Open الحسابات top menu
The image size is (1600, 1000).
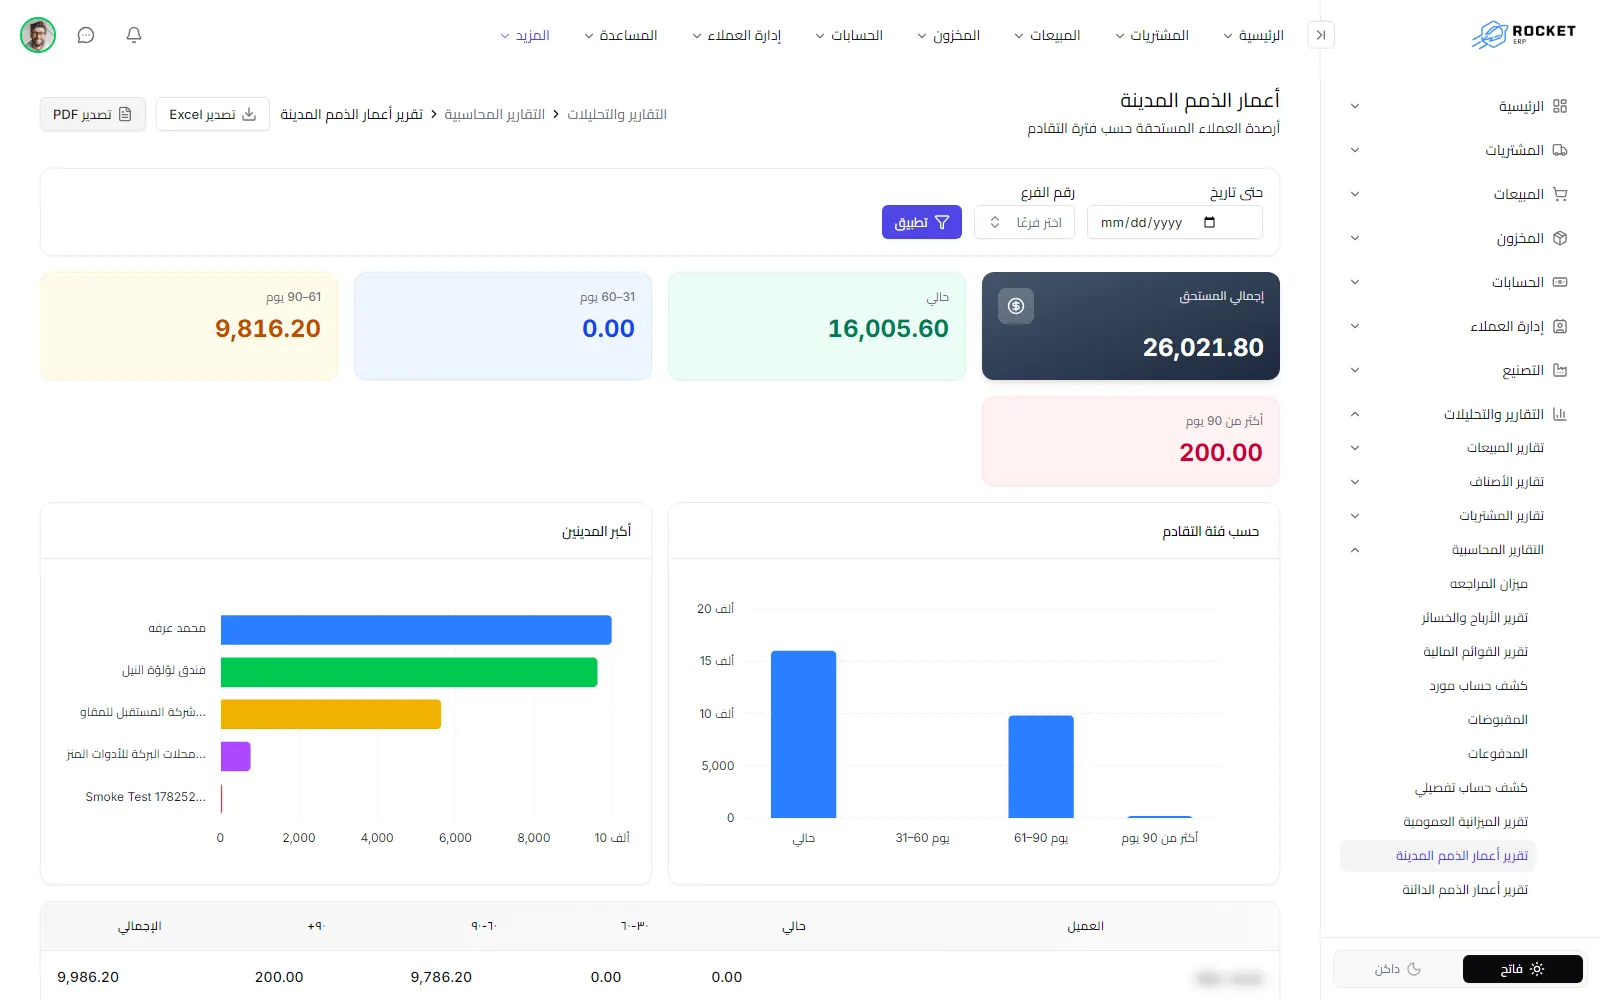(x=849, y=35)
